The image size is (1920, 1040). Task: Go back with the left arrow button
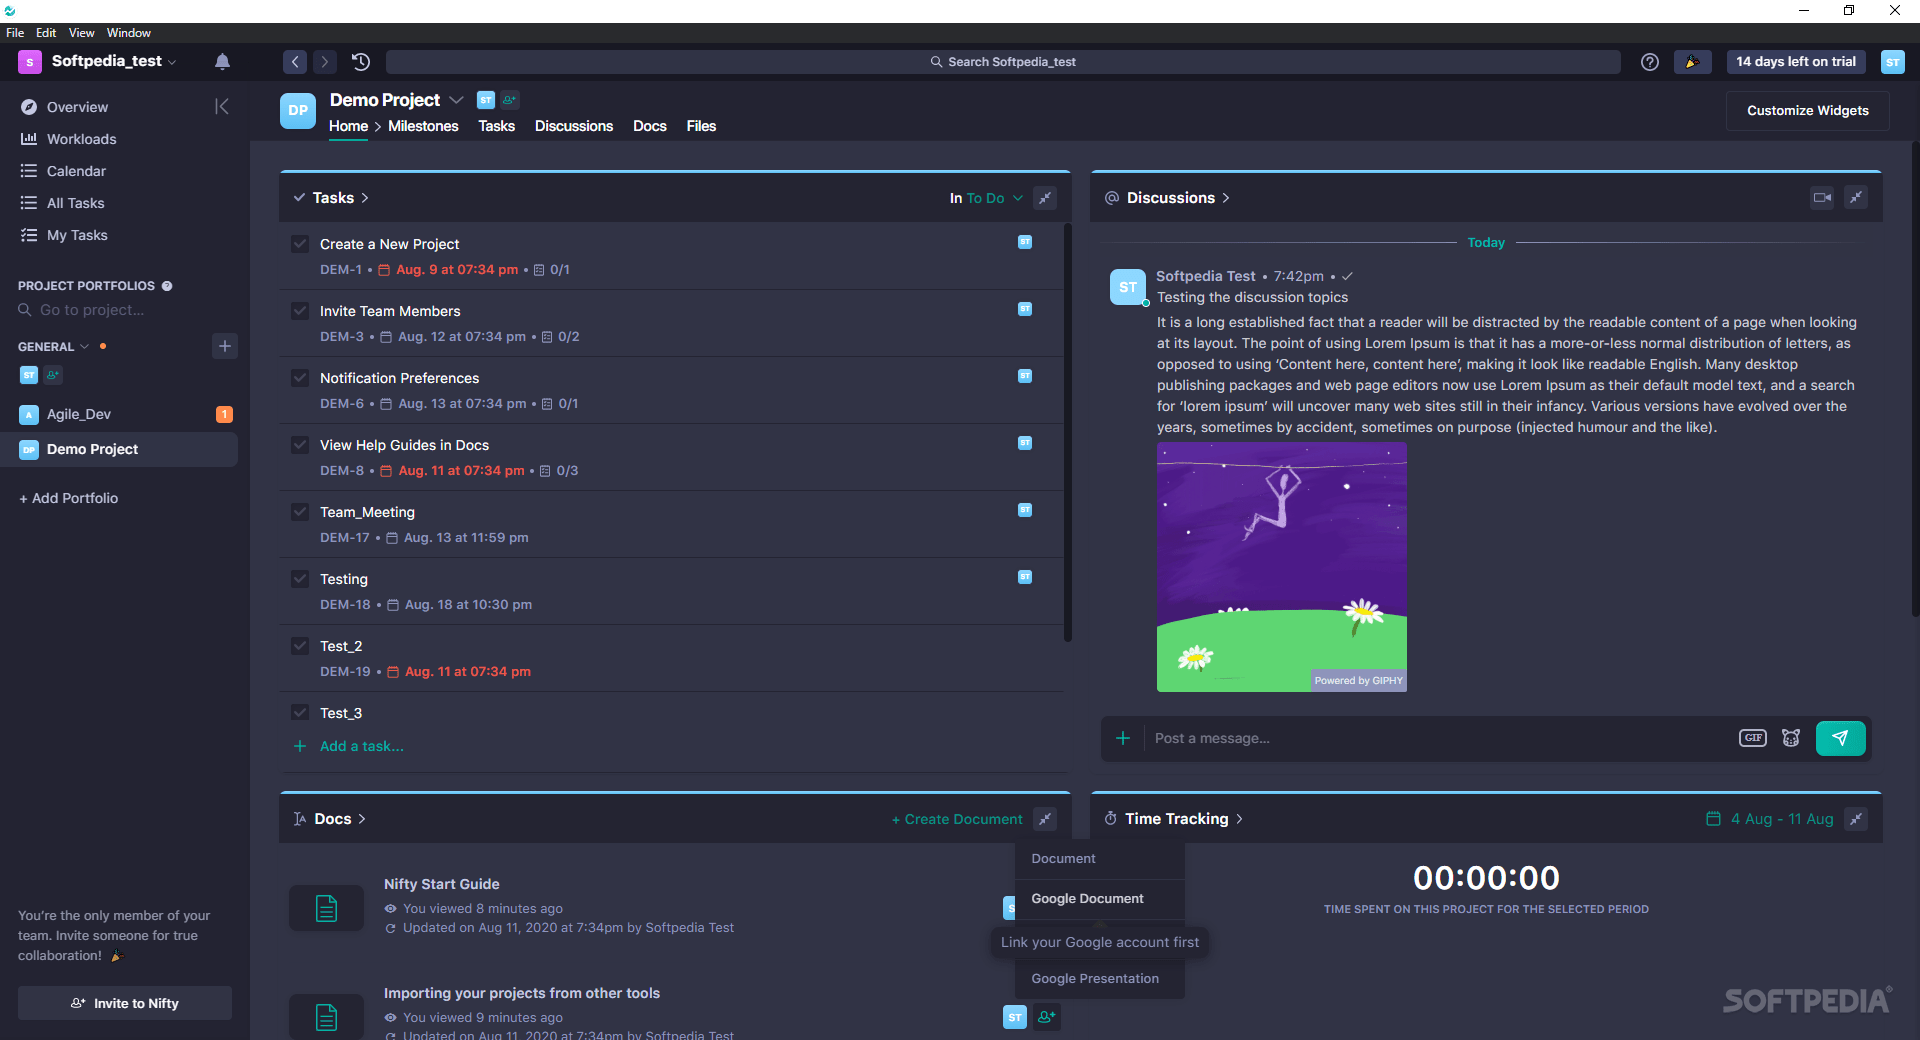(x=295, y=62)
